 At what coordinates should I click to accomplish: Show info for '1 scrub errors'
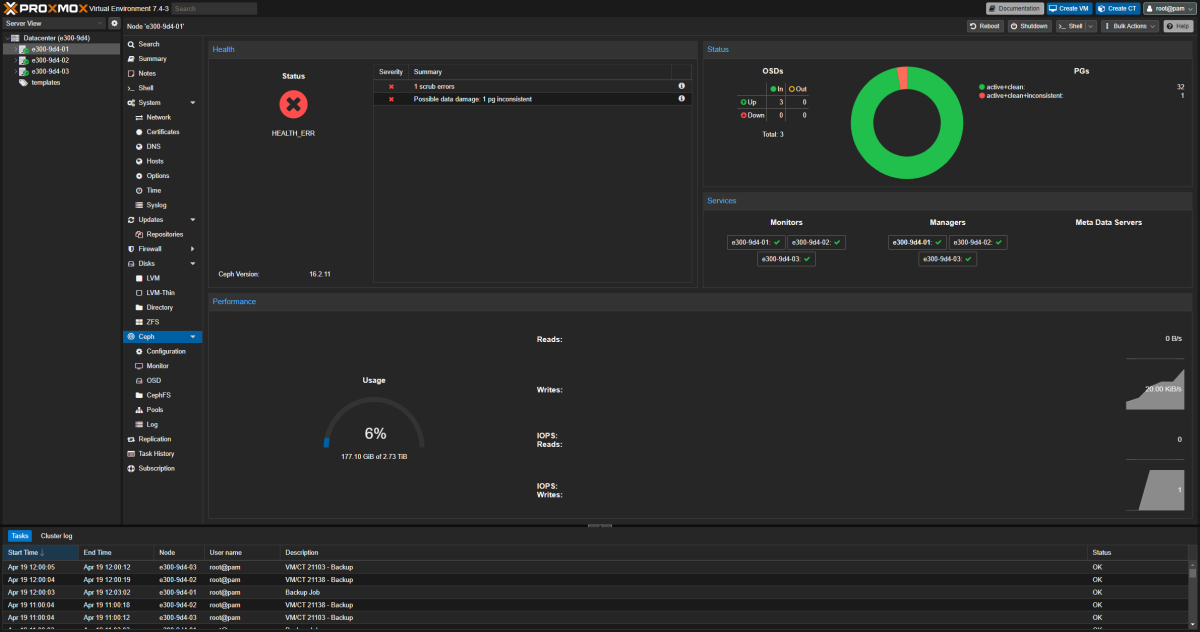[x=681, y=87]
